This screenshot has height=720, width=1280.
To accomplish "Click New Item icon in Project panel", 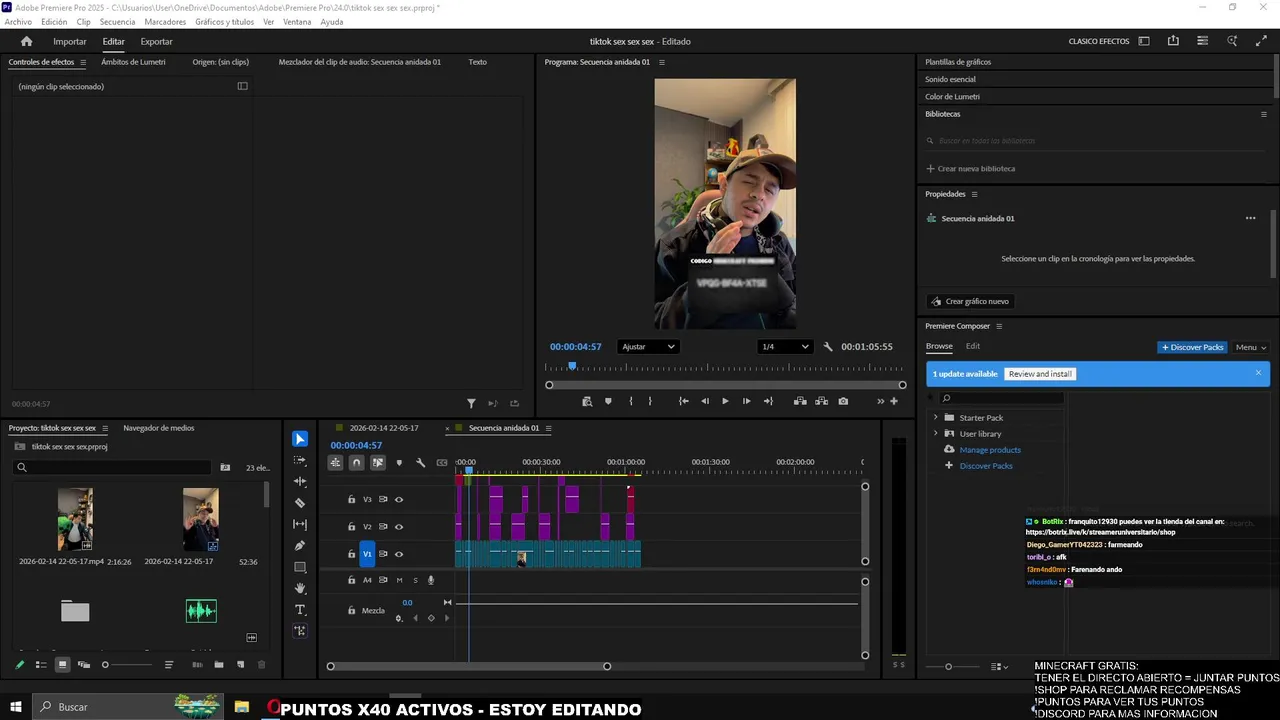I will coord(240,665).
